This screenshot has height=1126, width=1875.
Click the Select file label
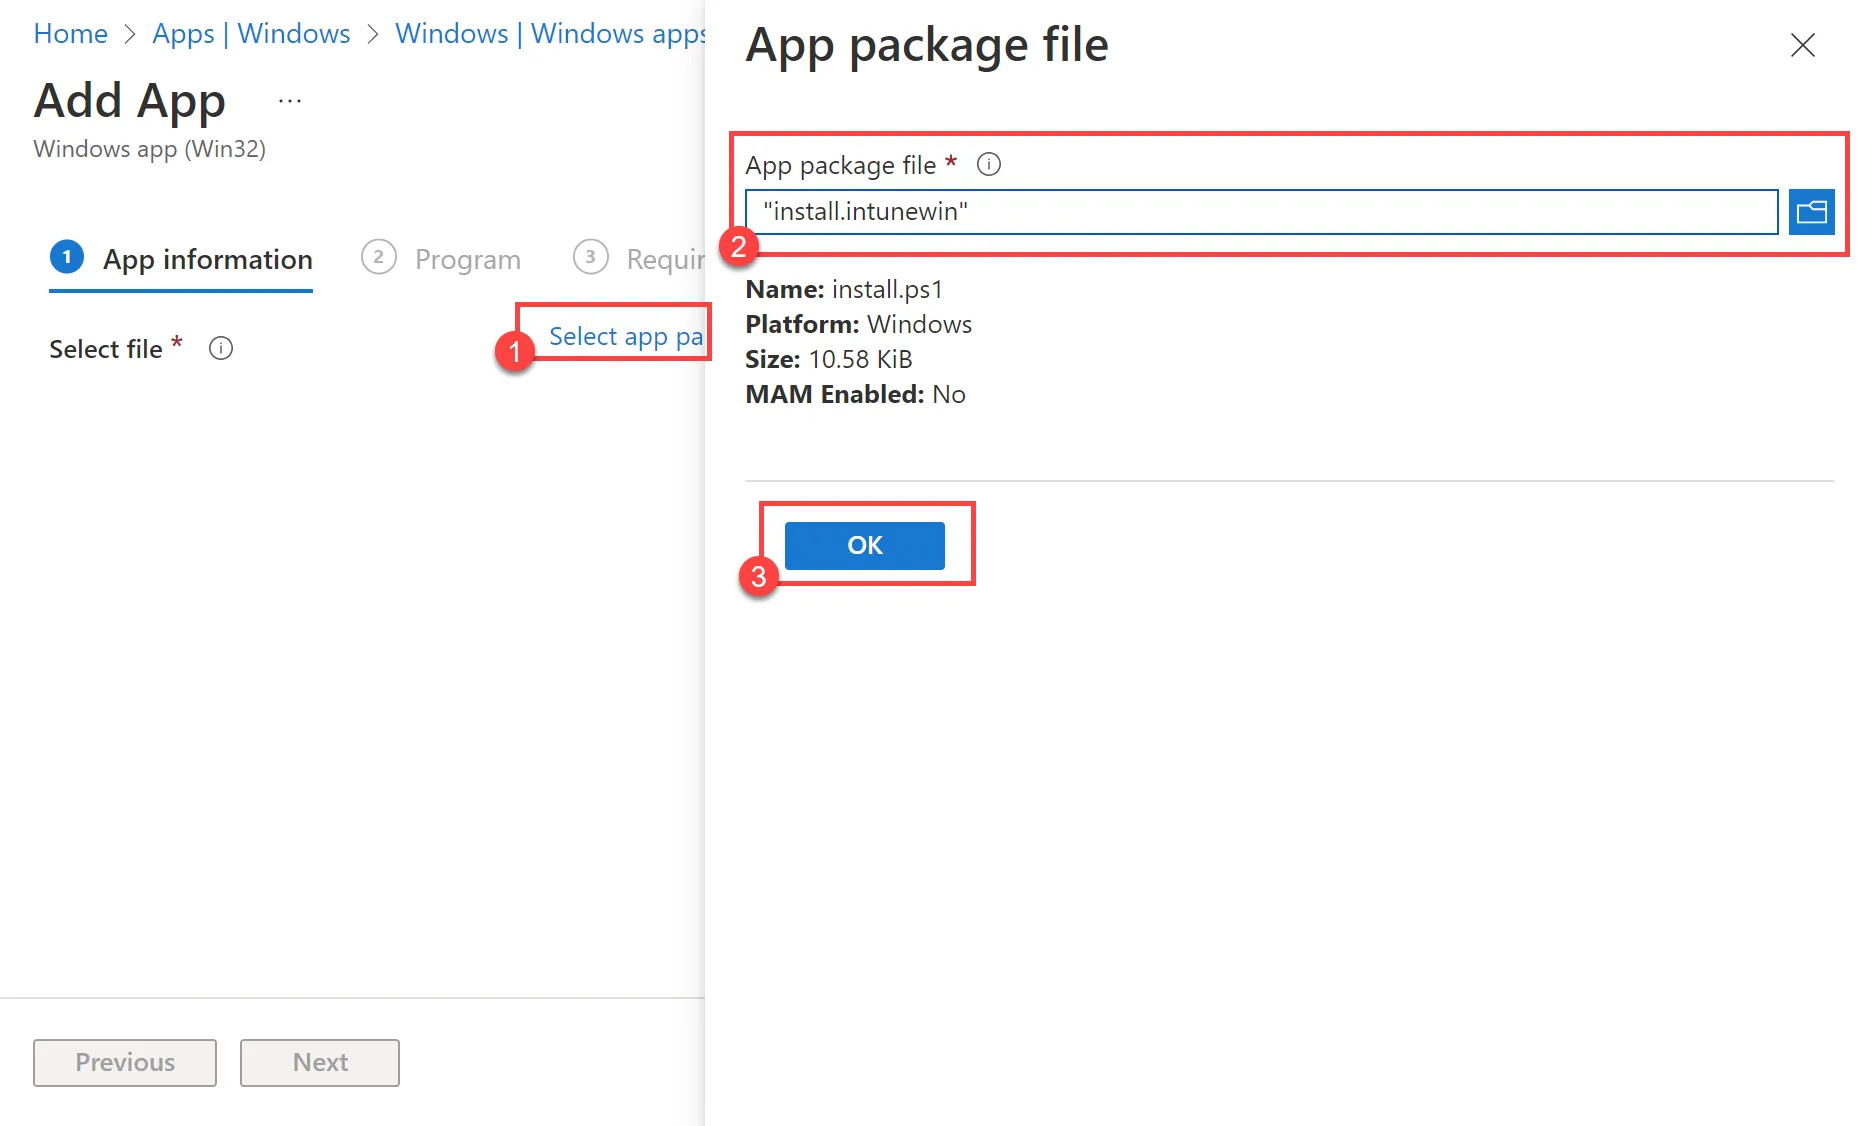click(x=106, y=349)
